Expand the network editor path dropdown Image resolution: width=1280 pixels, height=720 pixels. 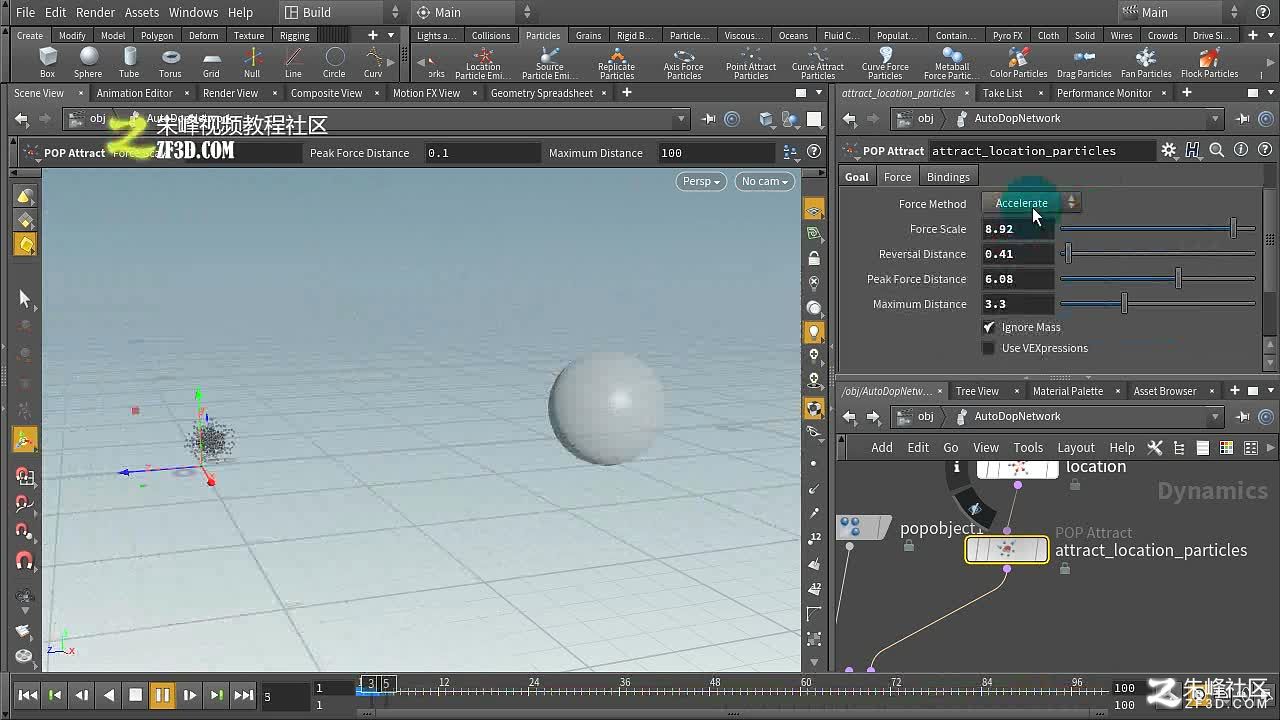click(x=1215, y=416)
